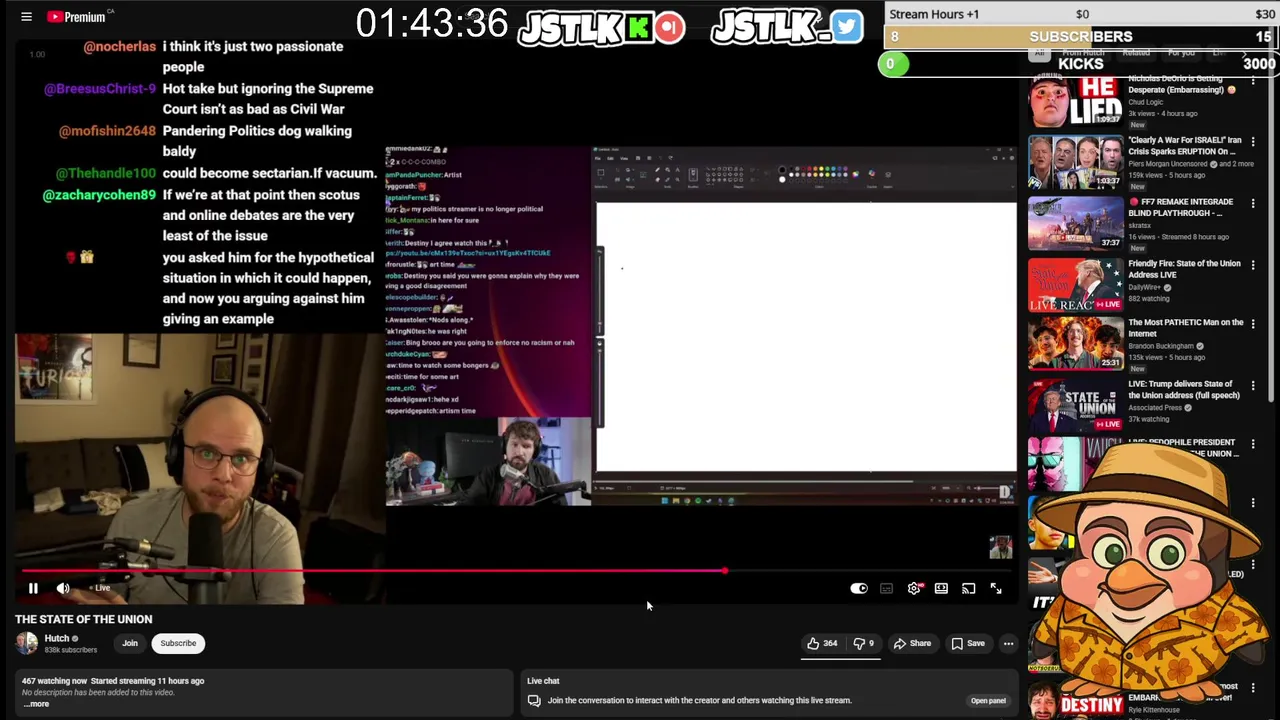
Task: Open the Piers Morgan Uncensored channel name
Action: click(x=1168, y=164)
